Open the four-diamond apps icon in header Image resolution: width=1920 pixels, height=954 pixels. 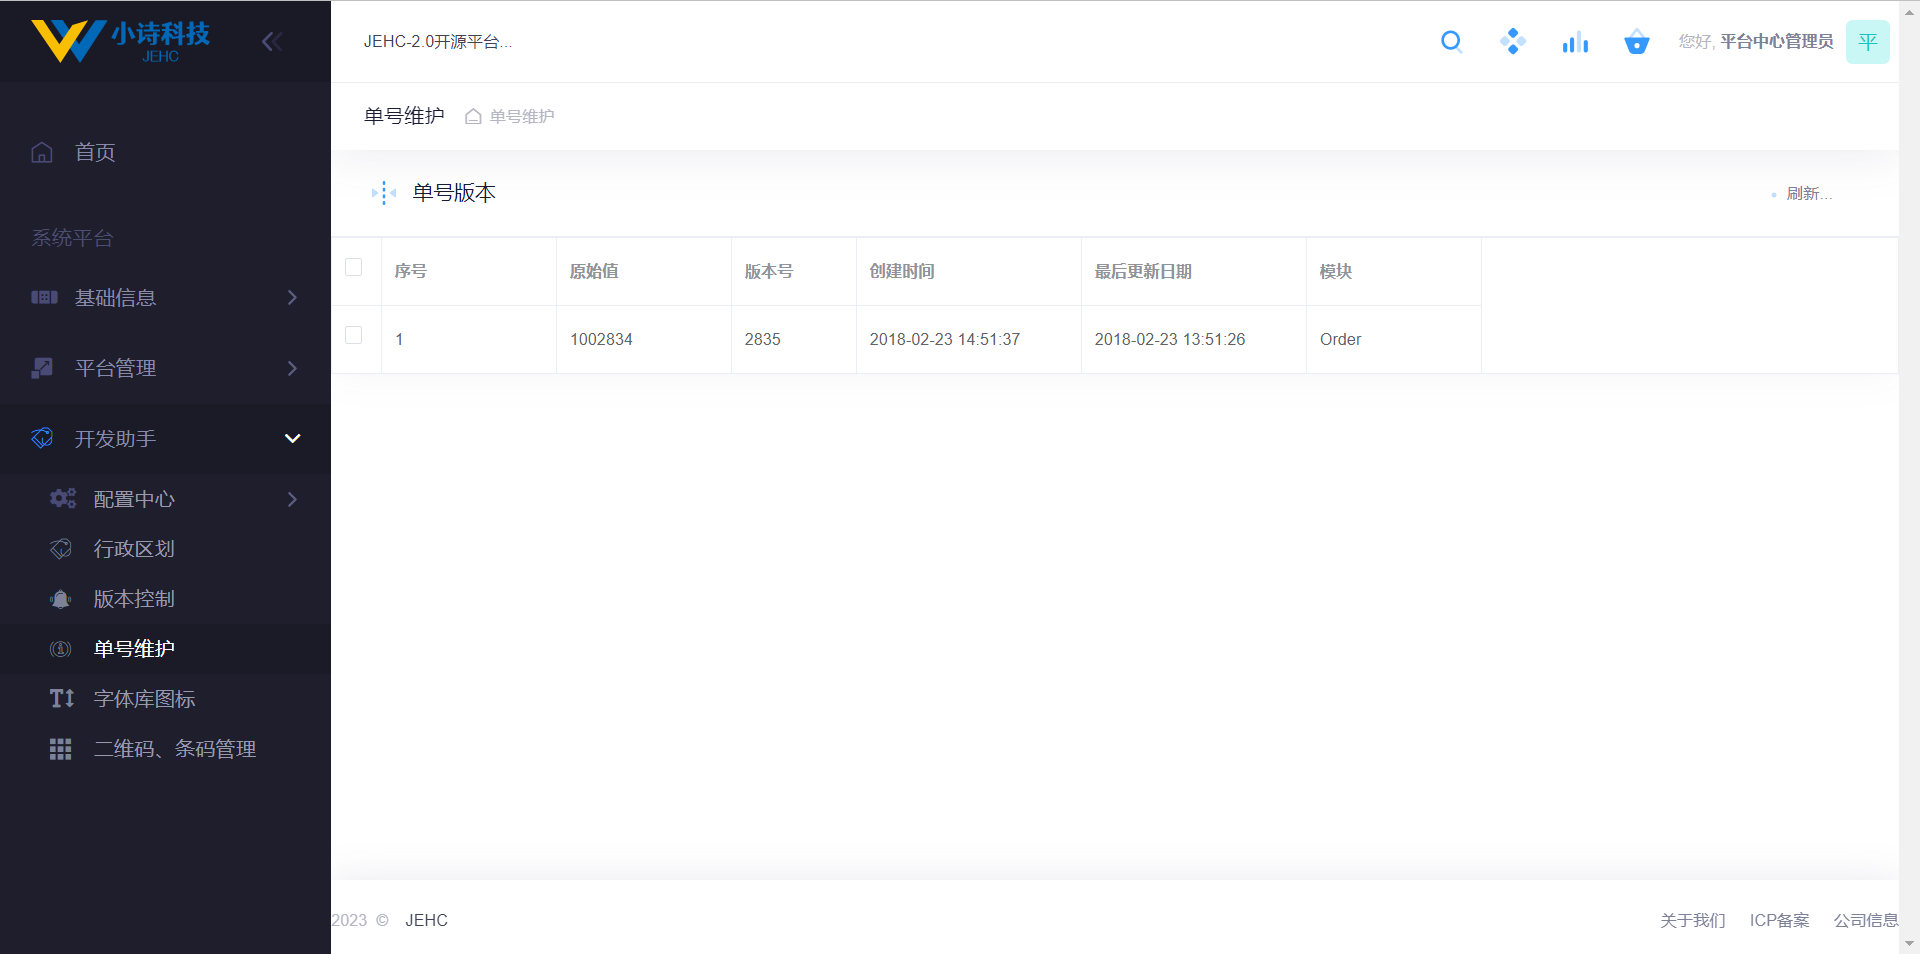[x=1512, y=41]
